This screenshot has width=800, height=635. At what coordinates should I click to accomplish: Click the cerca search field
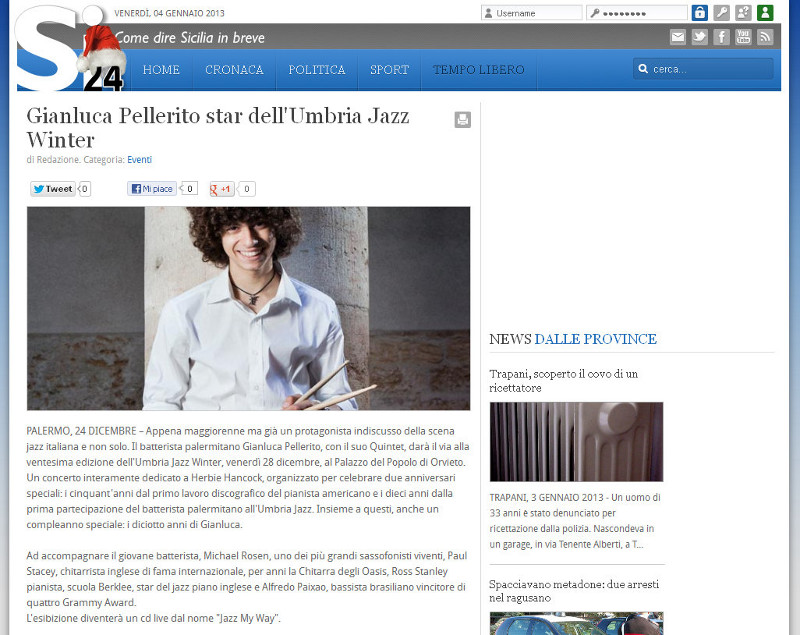(x=704, y=69)
